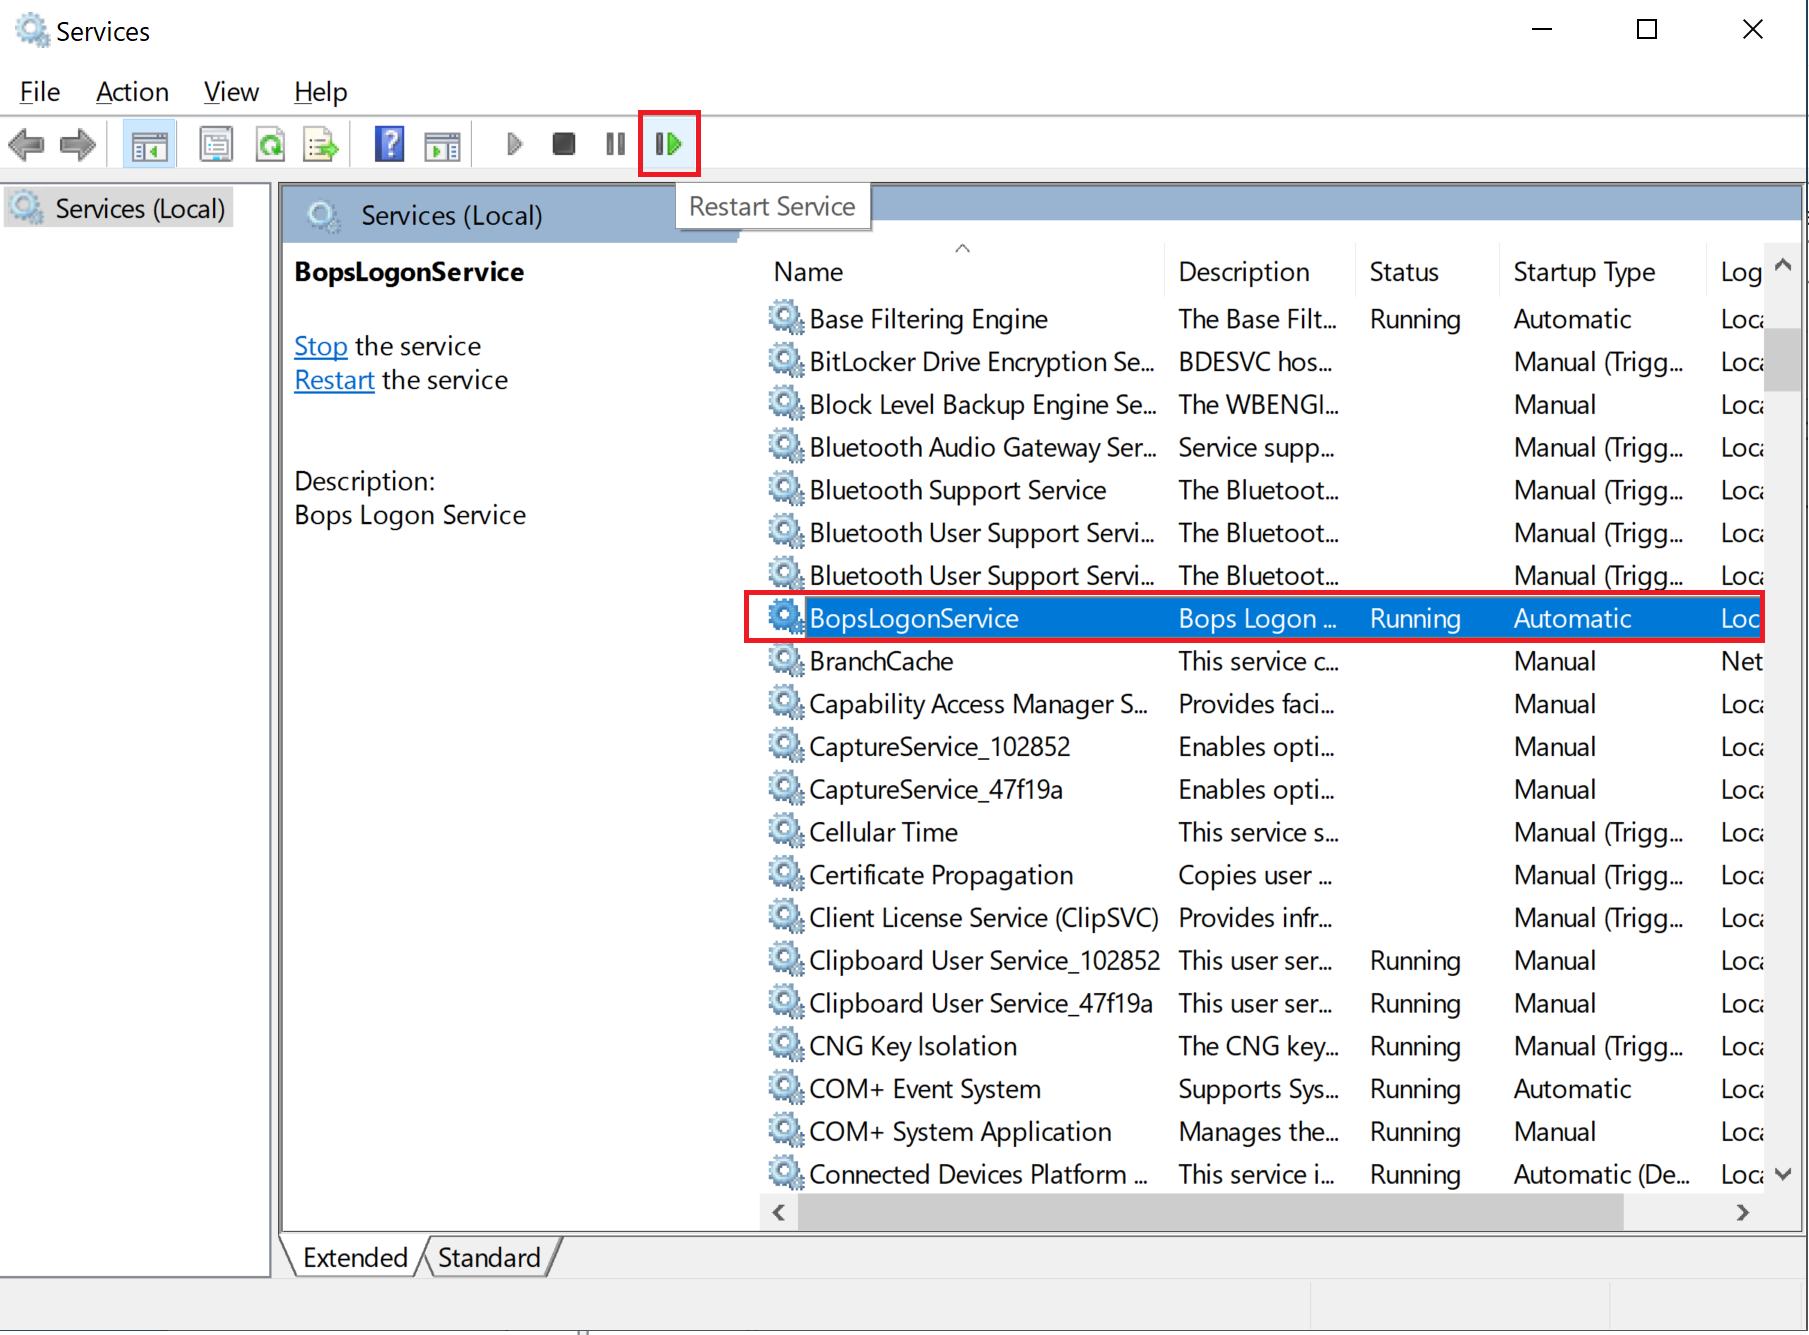Click the Restart Service toolbar icon

tap(668, 145)
